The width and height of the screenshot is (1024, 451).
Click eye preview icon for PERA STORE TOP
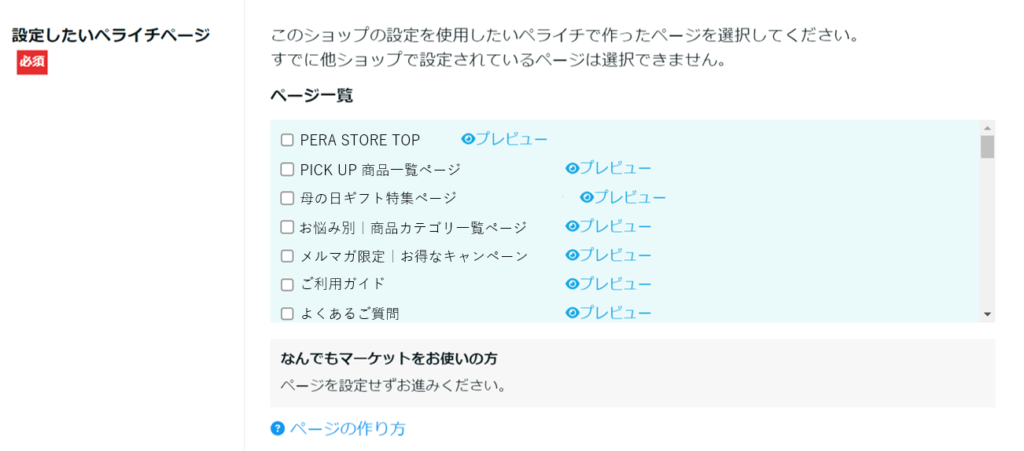pos(467,139)
